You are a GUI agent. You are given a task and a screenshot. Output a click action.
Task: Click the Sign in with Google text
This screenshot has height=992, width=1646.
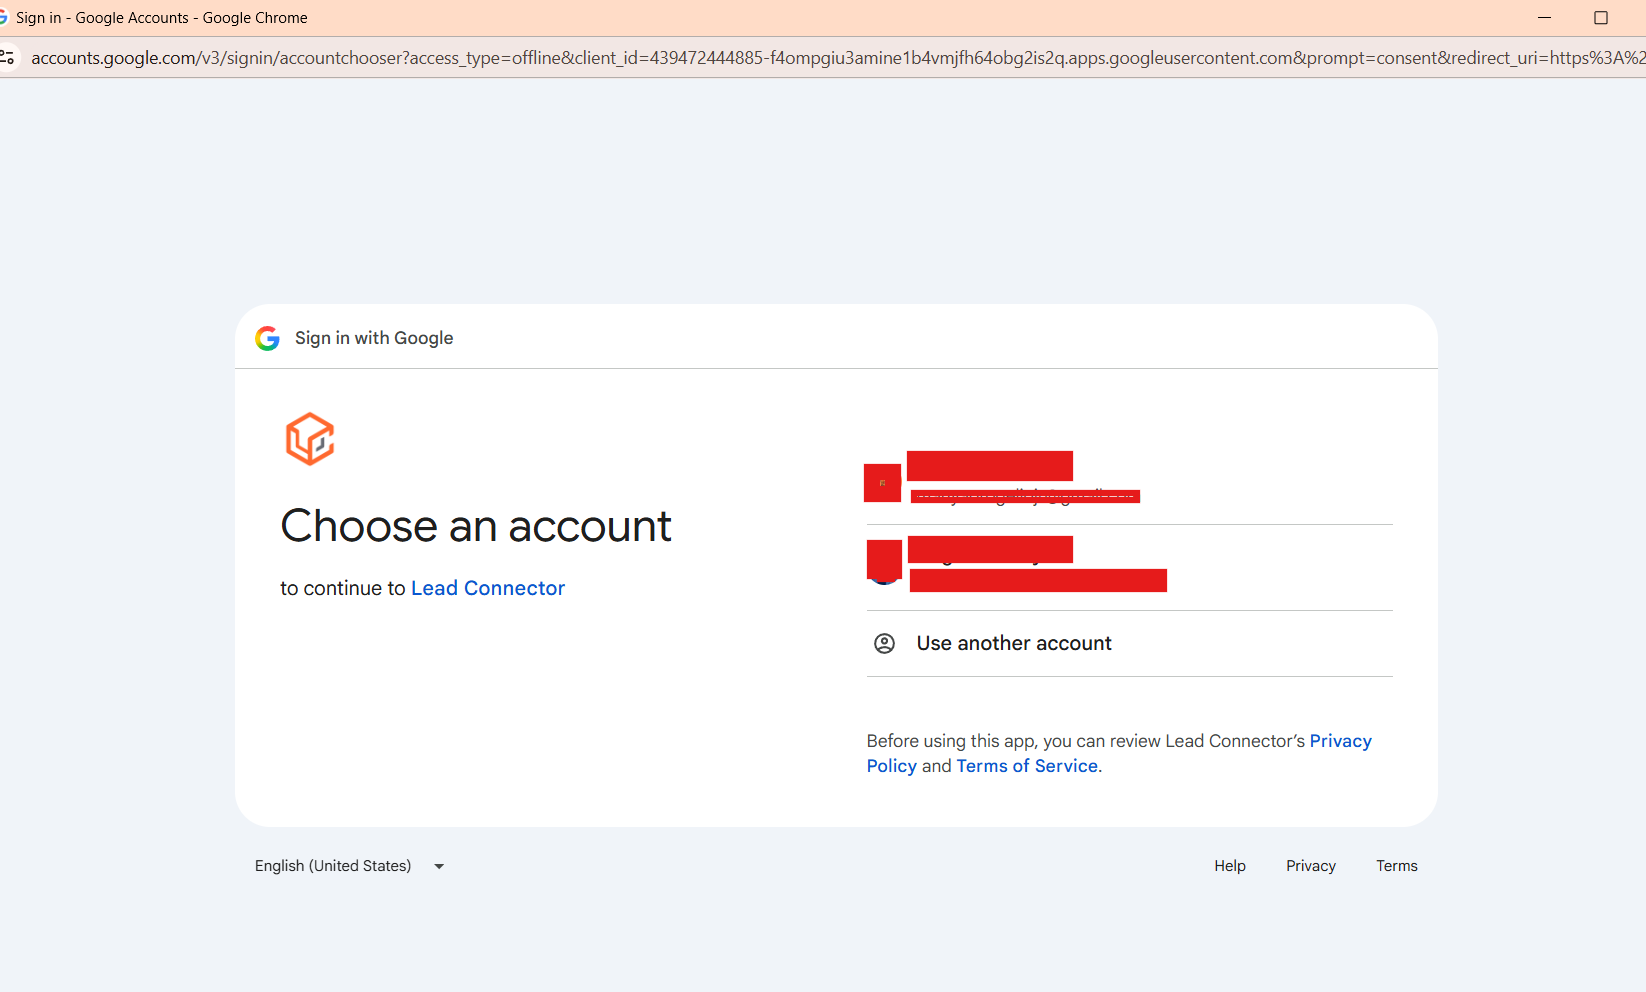[x=374, y=338]
